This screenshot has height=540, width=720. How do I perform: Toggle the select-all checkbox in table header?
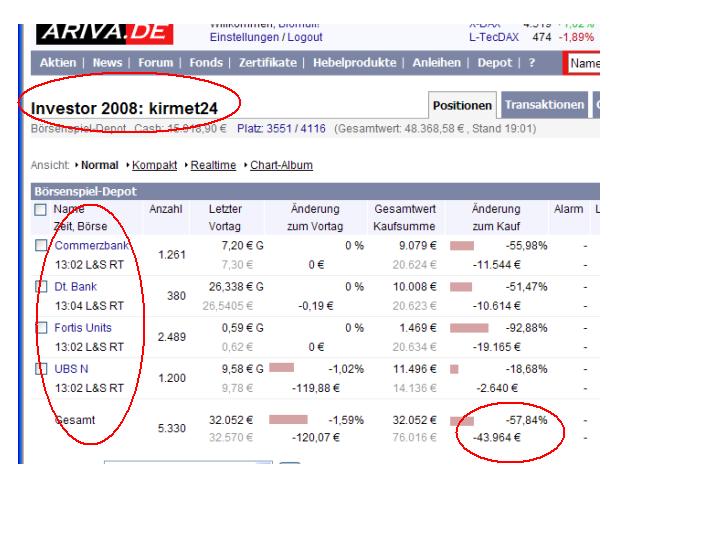click(40, 210)
